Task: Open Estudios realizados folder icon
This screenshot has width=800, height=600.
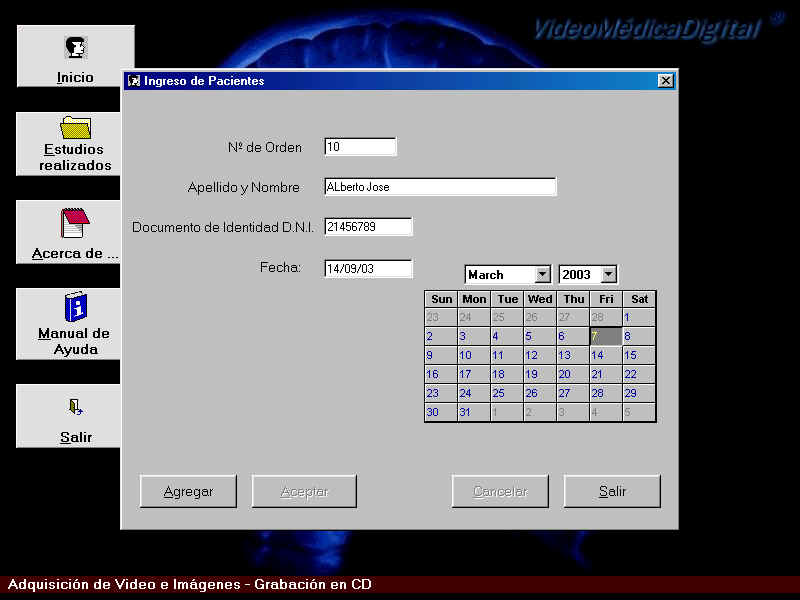Action: 75,128
